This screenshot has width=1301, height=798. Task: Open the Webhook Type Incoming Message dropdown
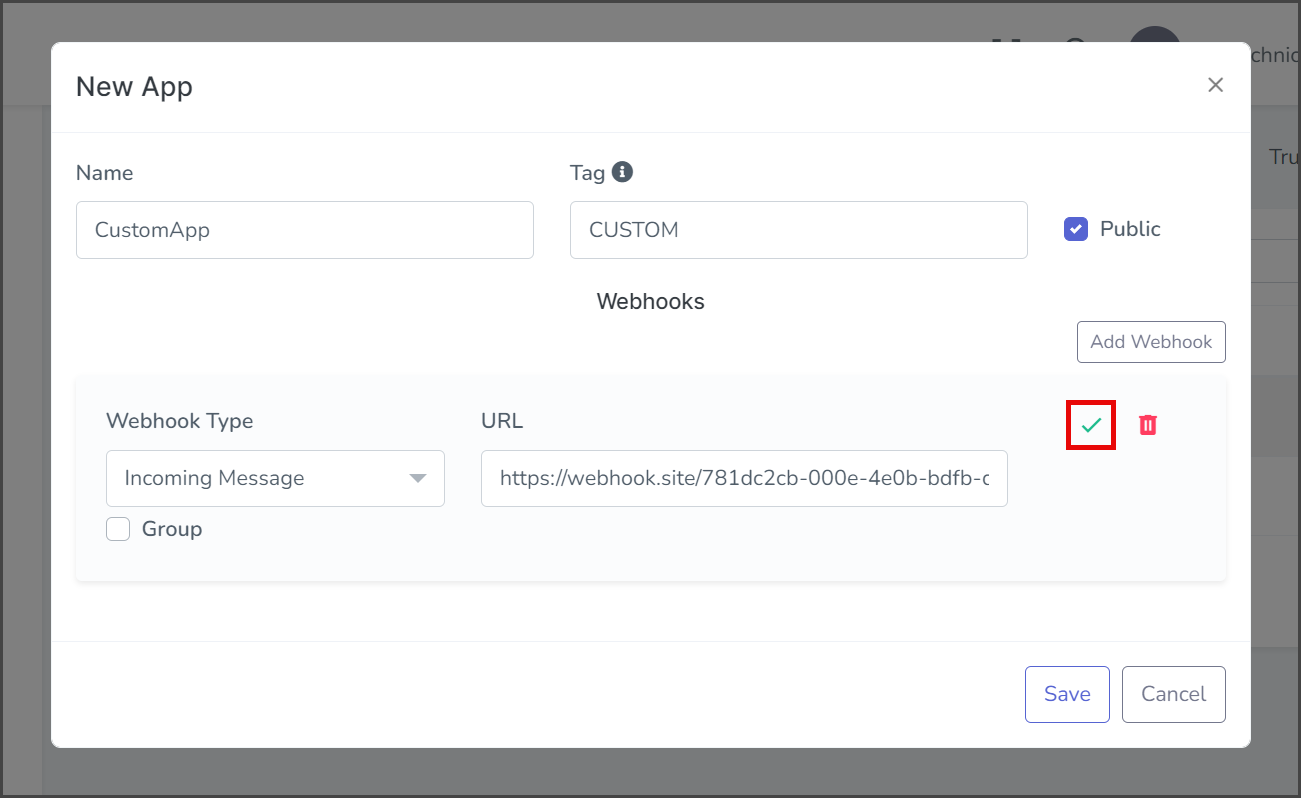coord(275,478)
